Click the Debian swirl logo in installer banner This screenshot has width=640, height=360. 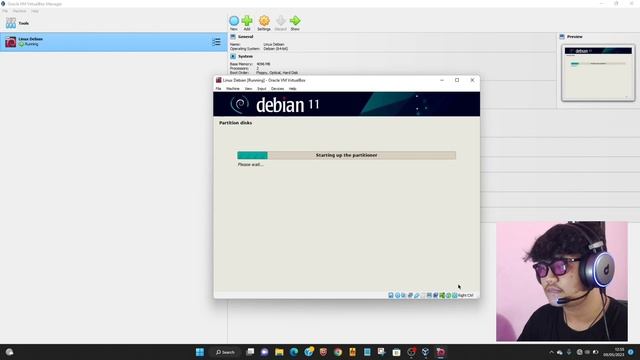(x=240, y=104)
